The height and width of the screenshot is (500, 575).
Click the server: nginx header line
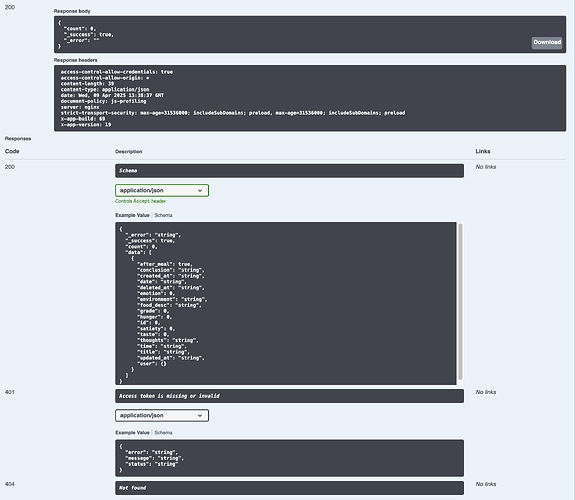[80, 107]
